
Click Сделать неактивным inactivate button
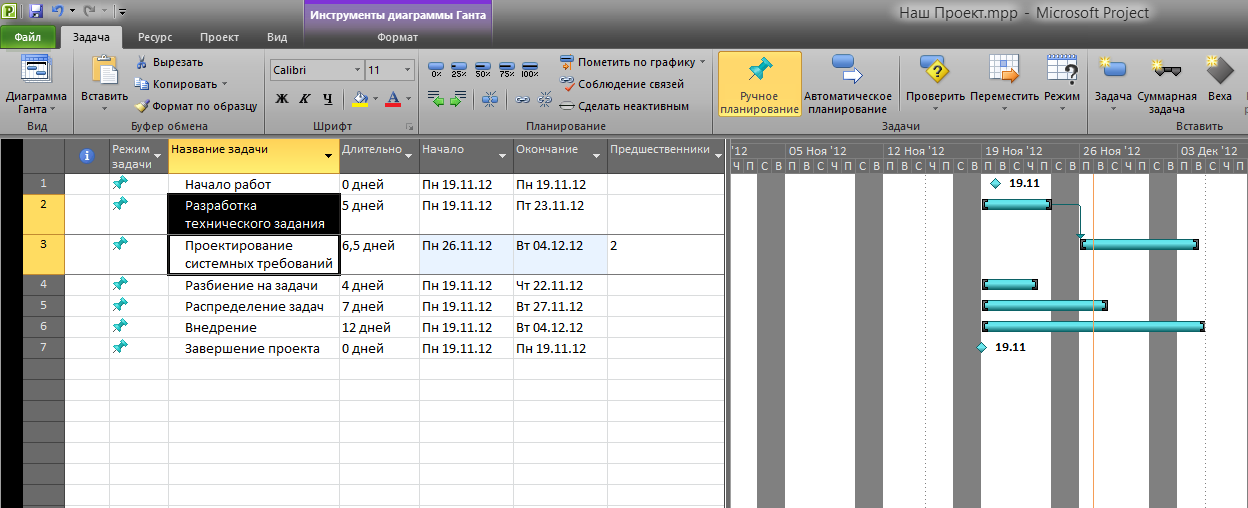coord(624,106)
